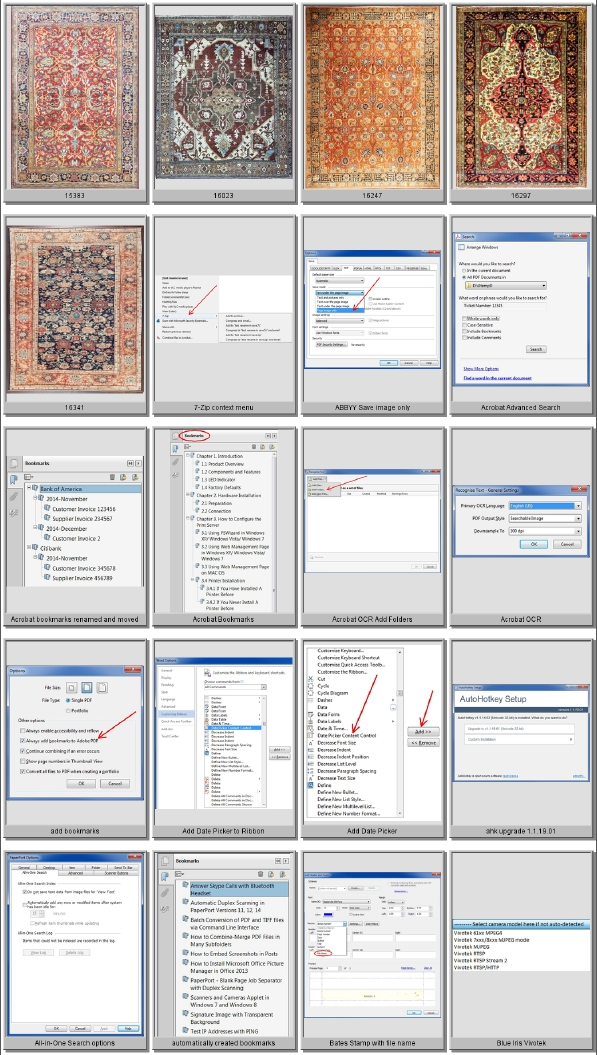Click the '7-Zip context menu' caption text

point(223,408)
